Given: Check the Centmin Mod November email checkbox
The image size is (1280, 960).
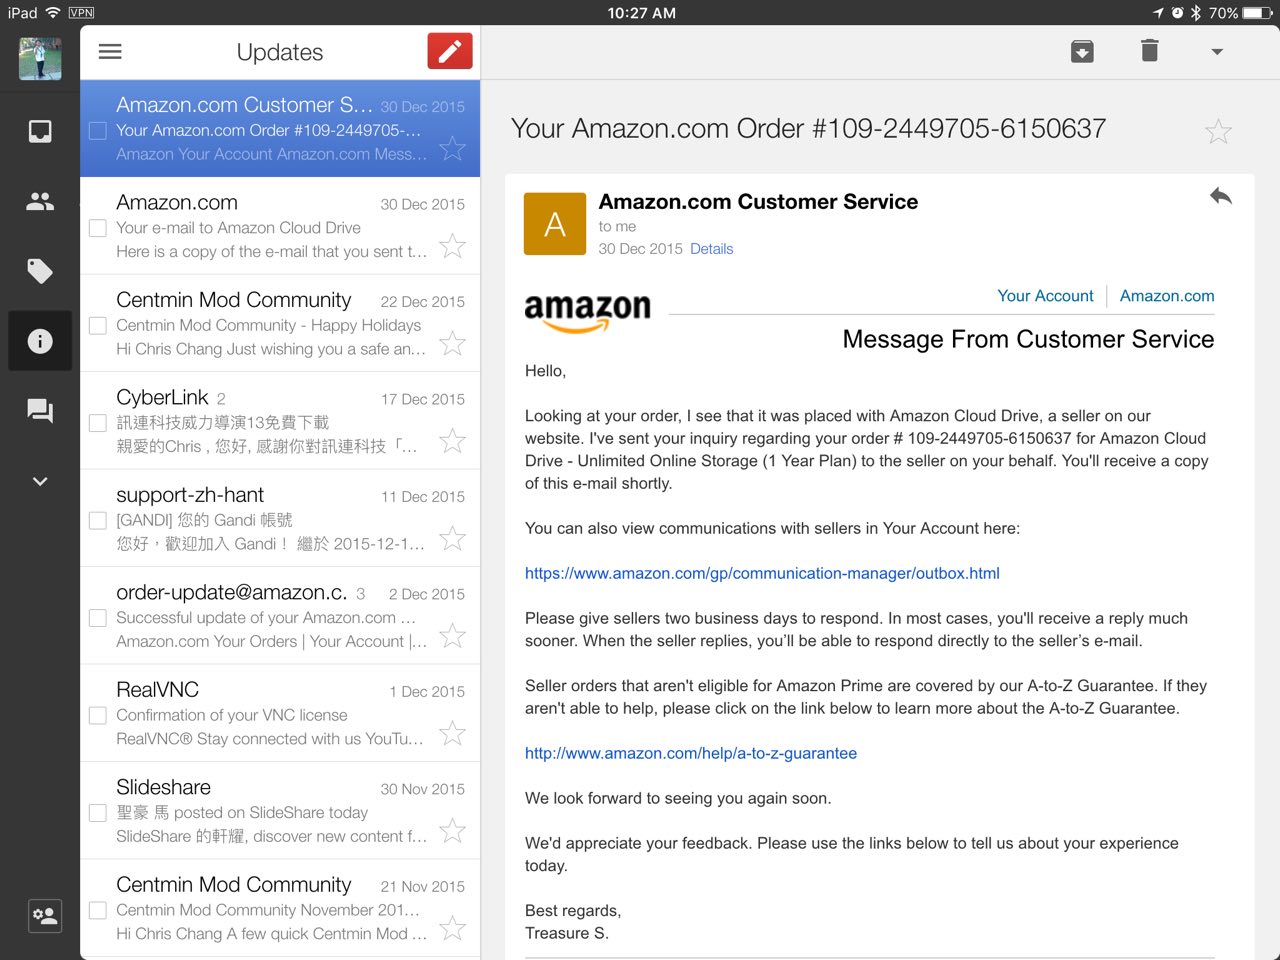Looking at the screenshot, I should click(98, 910).
